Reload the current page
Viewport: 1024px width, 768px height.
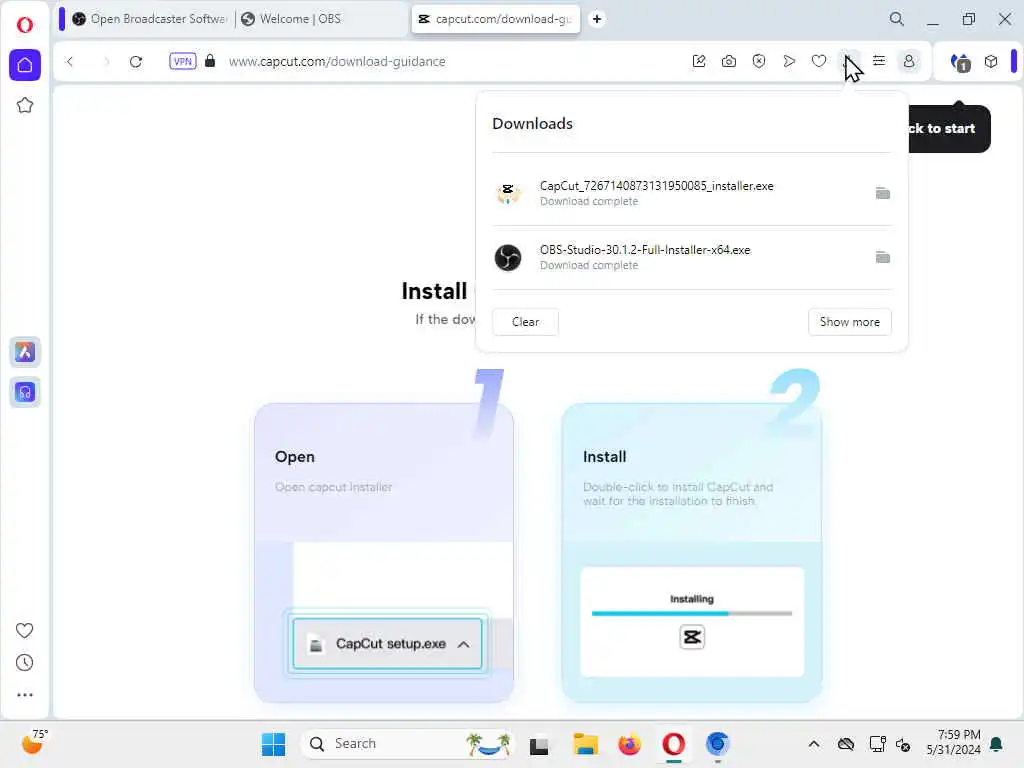[x=136, y=61]
